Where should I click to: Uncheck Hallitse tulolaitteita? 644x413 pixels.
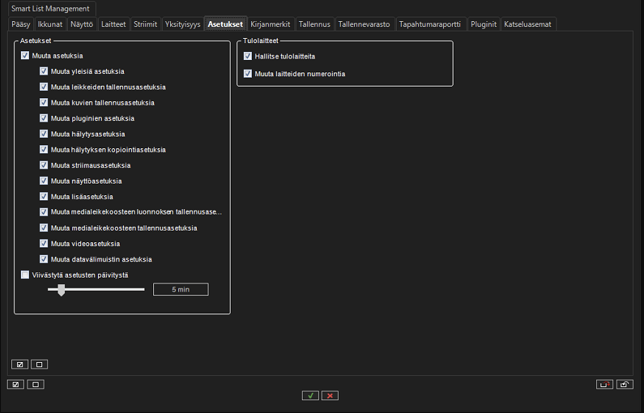248,56
